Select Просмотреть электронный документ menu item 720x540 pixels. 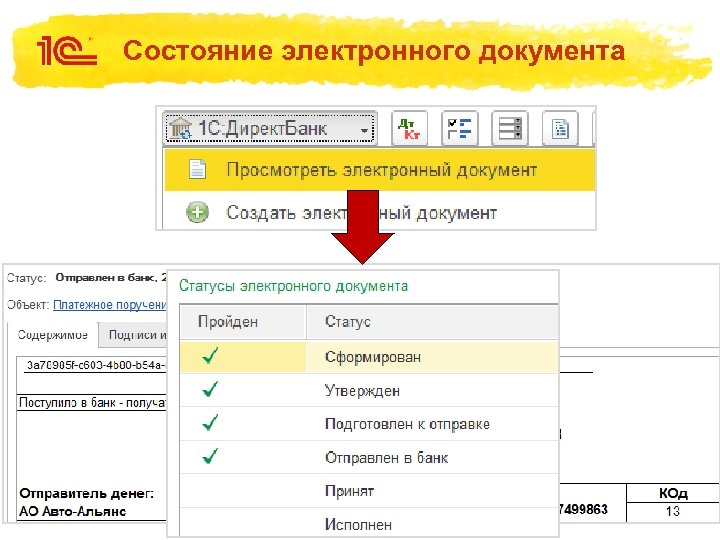coord(380,170)
